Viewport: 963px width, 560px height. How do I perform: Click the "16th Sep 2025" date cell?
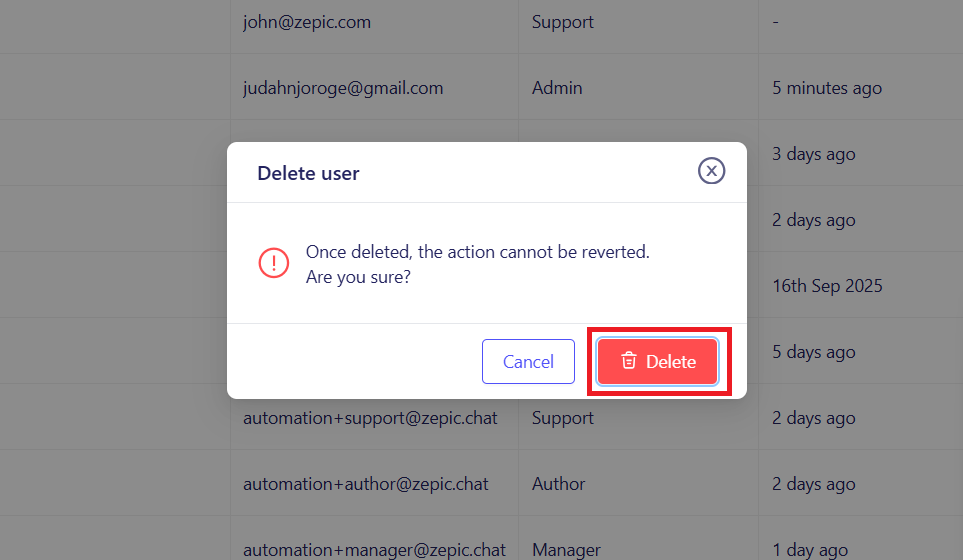click(x=827, y=286)
